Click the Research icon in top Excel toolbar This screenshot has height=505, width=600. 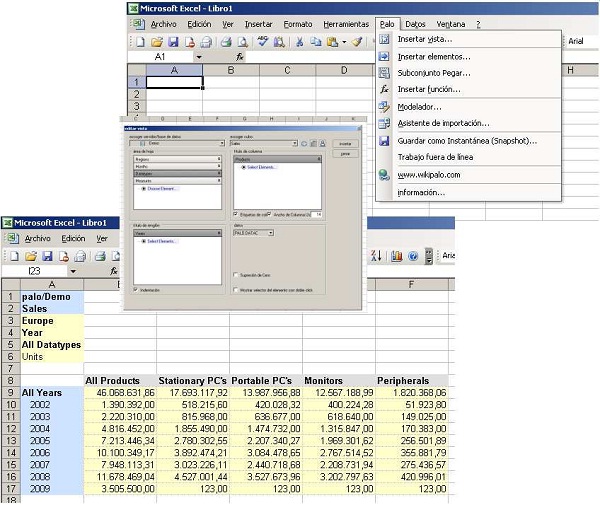pos(279,42)
